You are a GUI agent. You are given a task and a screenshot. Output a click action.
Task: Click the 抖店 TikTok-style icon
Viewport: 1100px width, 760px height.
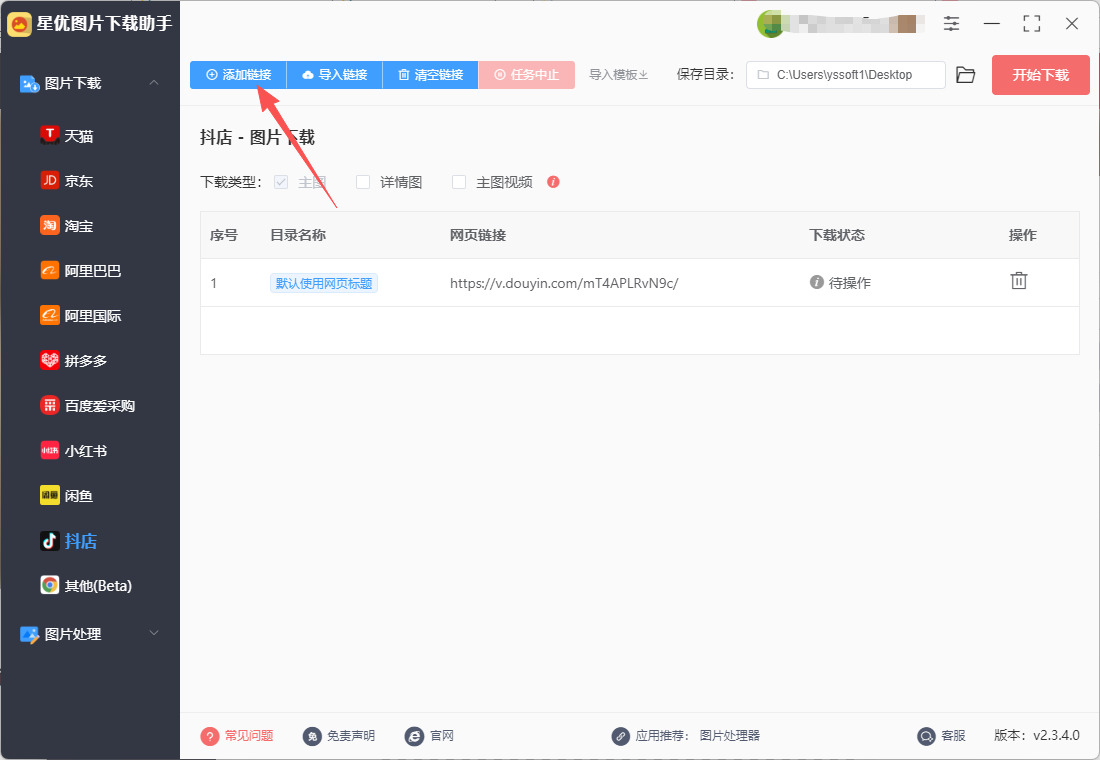tap(50, 540)
